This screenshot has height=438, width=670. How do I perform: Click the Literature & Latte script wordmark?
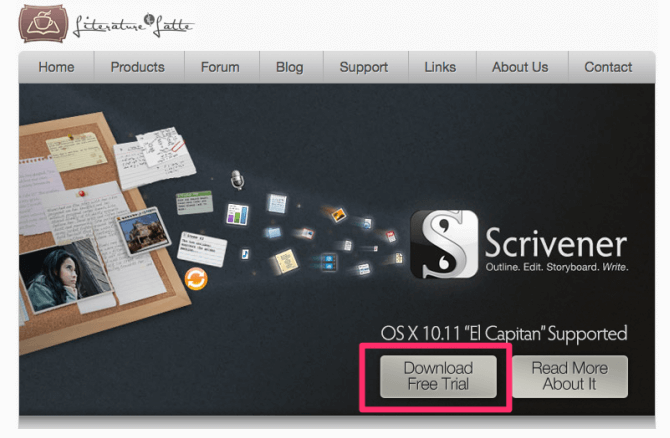(134, 26)
